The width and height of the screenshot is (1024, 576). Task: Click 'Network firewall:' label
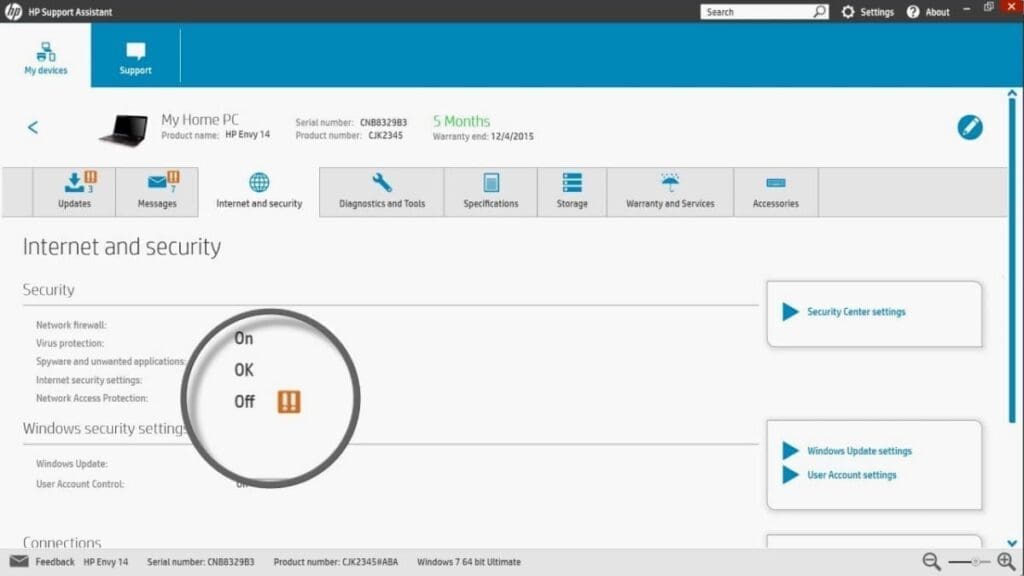click(x=71, y=325)
